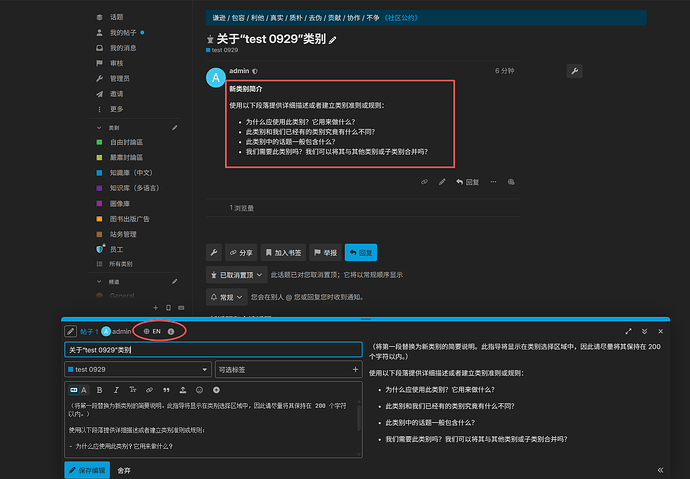
Task: Focus the composer title input field
Action: pyautogui.click(x=213, y=350)
